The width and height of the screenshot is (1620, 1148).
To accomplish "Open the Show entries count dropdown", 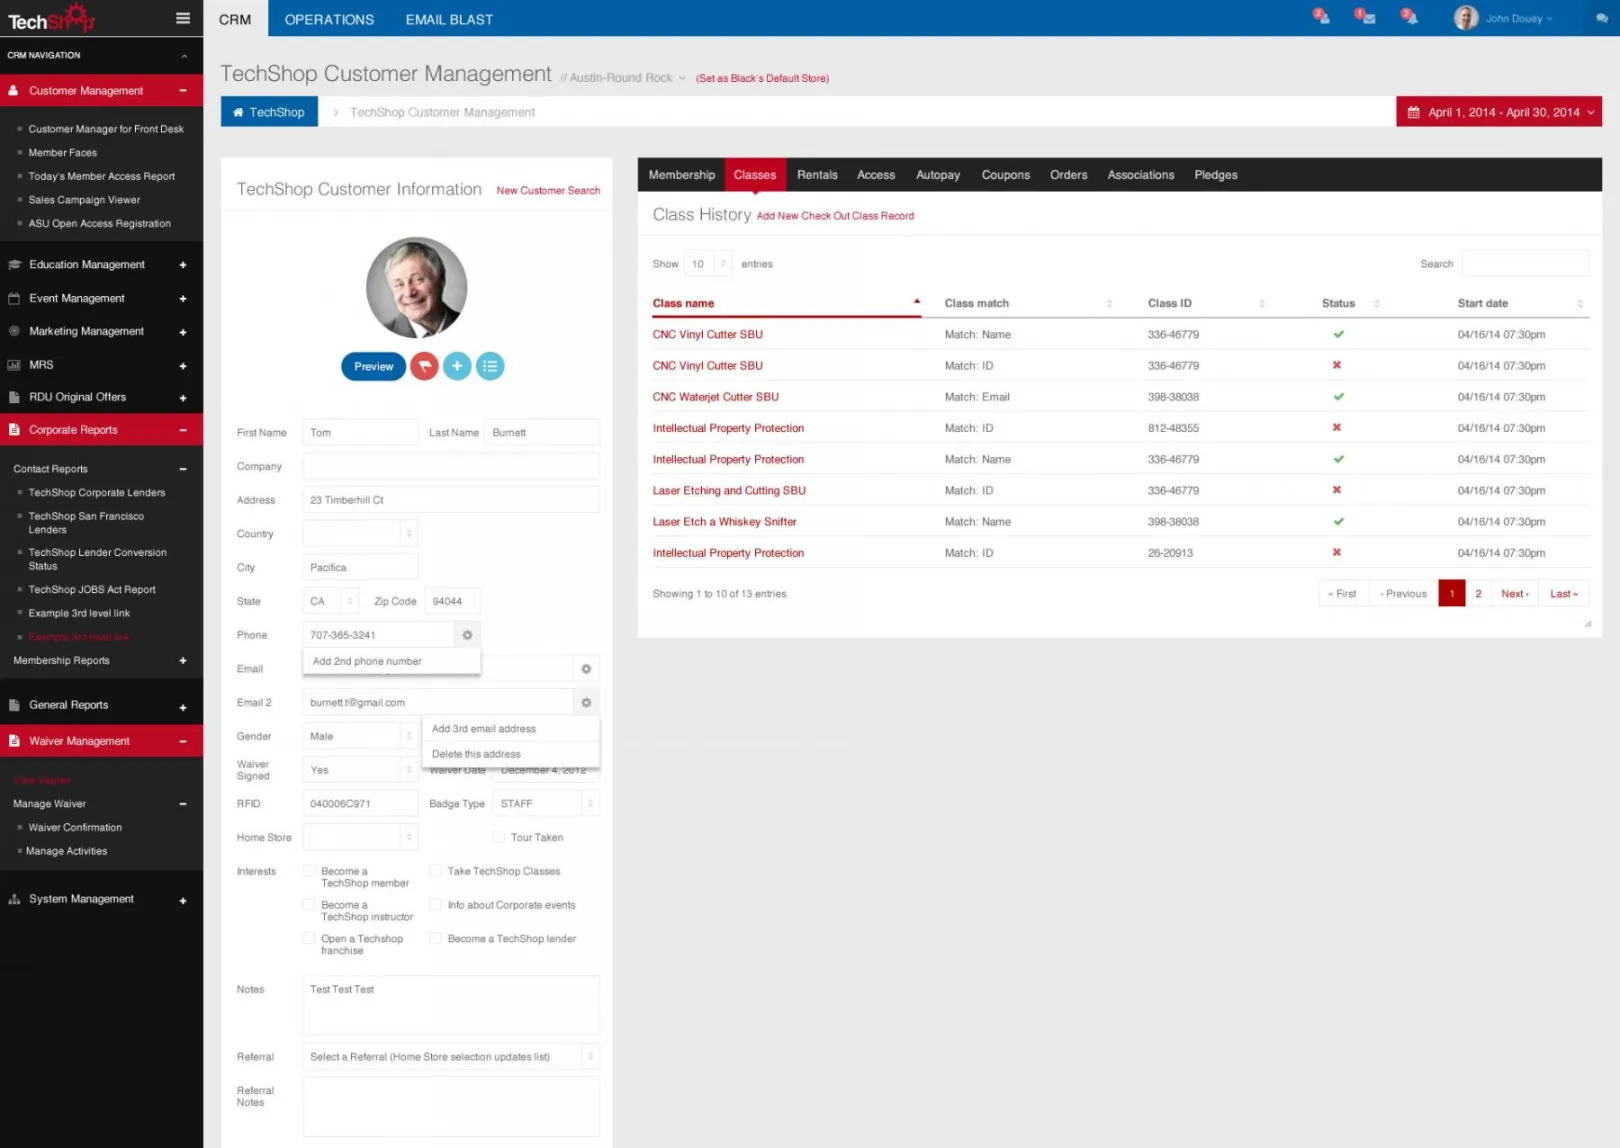I will click(708, 264).
